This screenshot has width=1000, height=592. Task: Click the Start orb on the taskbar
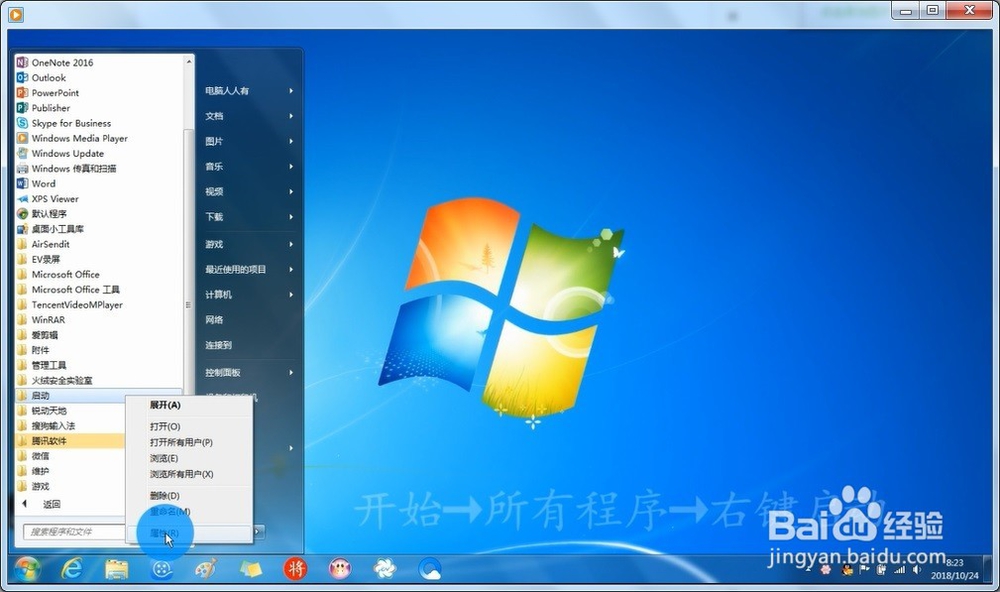(27, 568)
